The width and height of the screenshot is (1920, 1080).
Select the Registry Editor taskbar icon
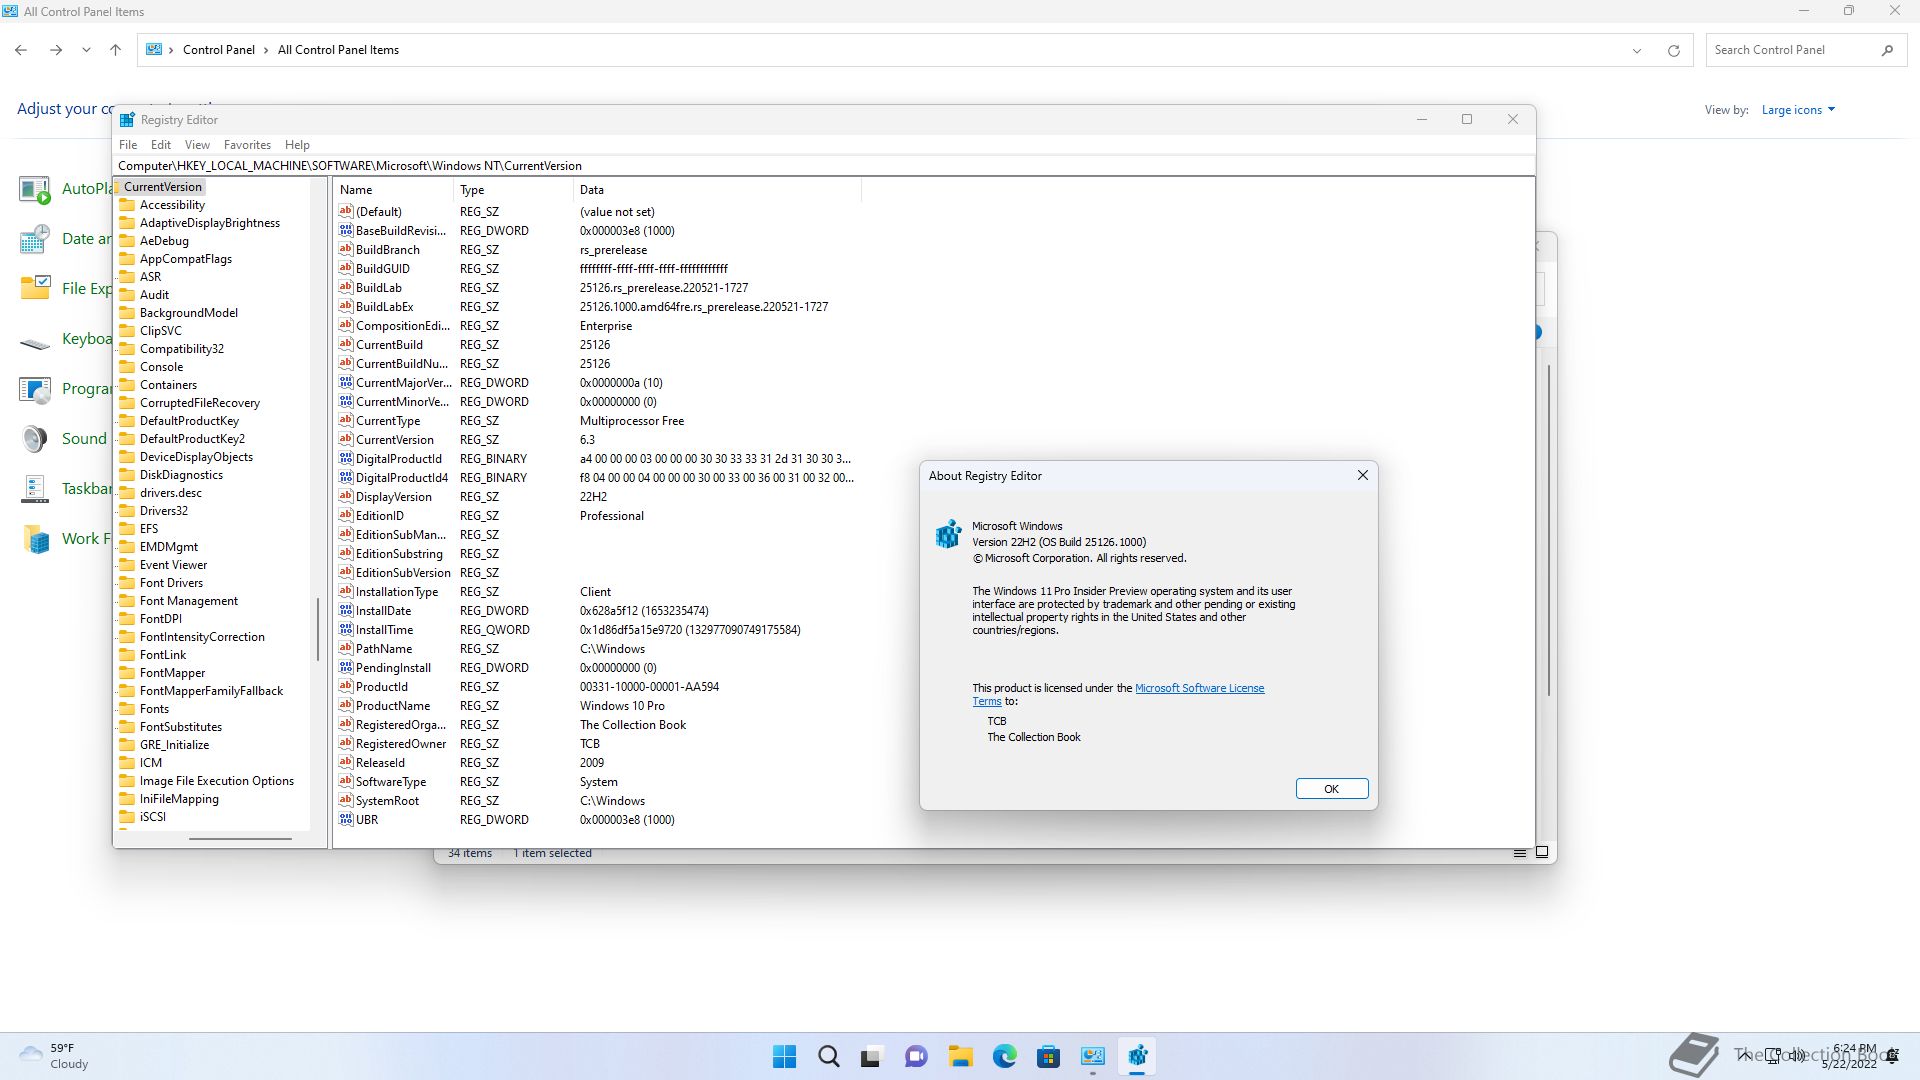pyautogui.click(x=1137, y=1056)
